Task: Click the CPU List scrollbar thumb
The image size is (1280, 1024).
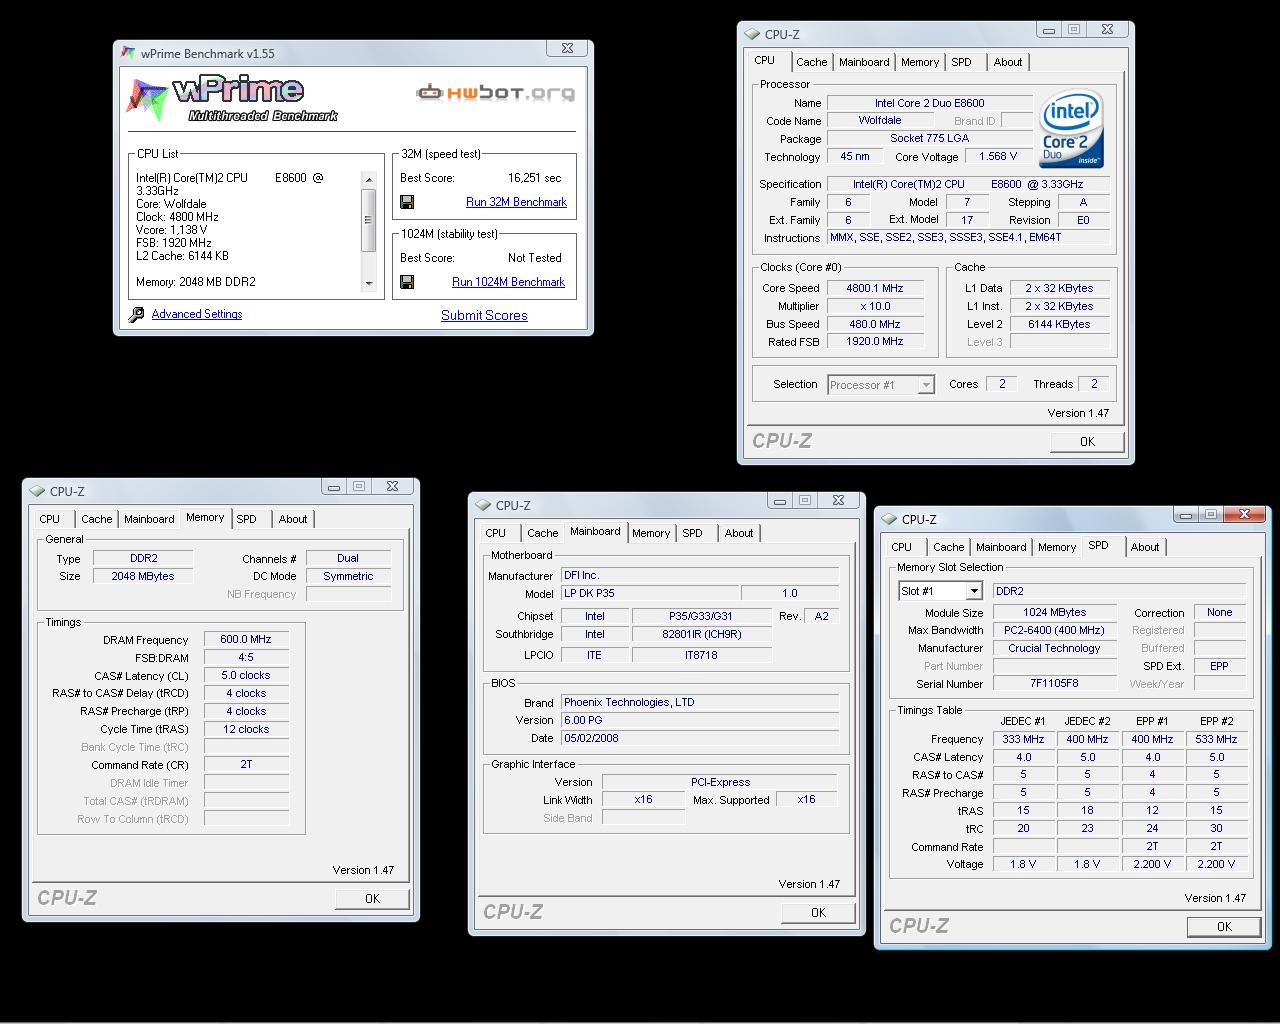Action: [369, 220]
